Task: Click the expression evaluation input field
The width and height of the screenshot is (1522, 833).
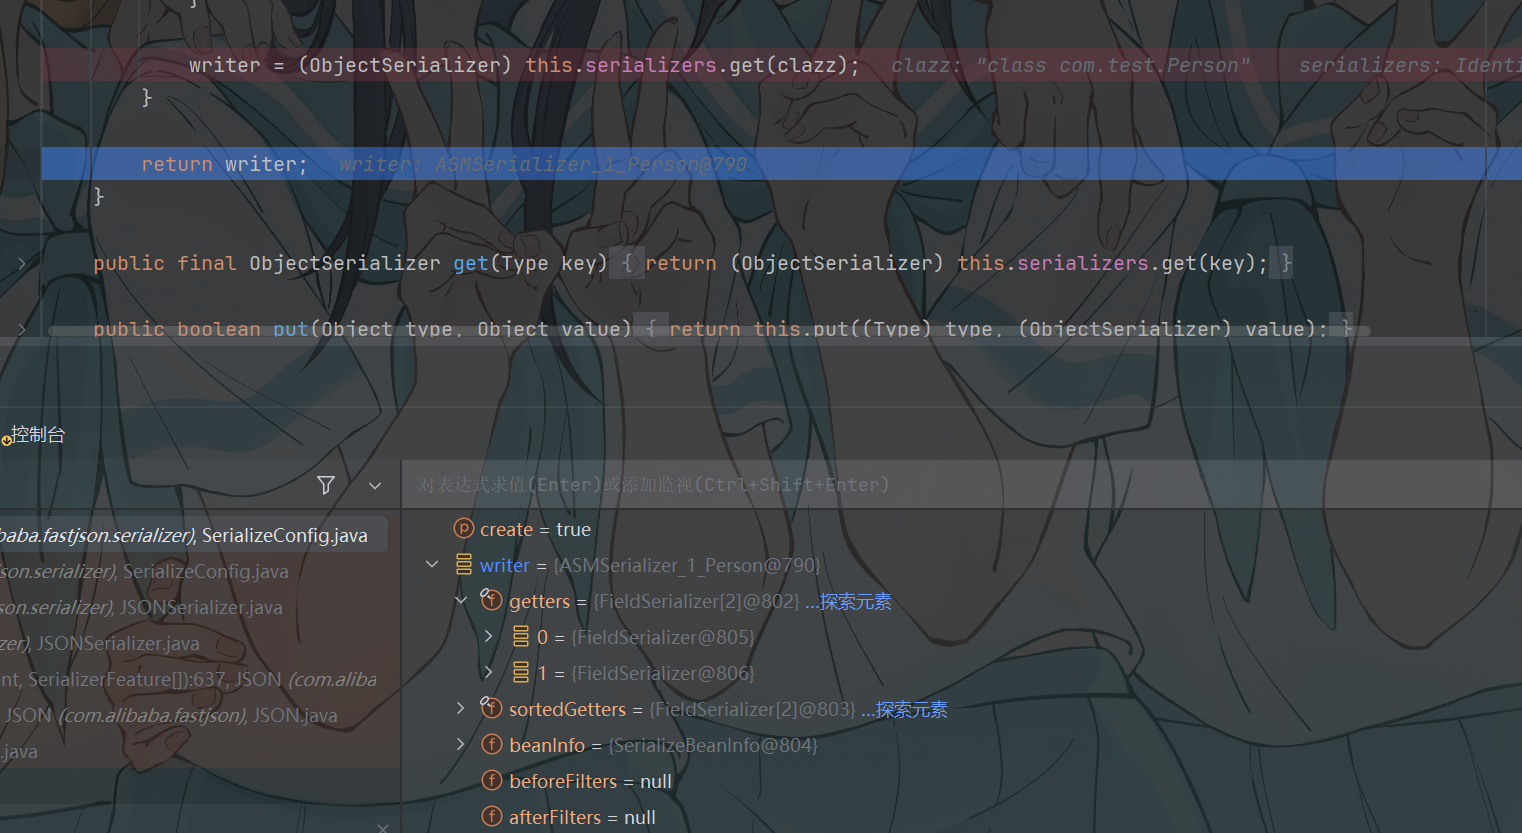Action: click(x=960, y=485)
